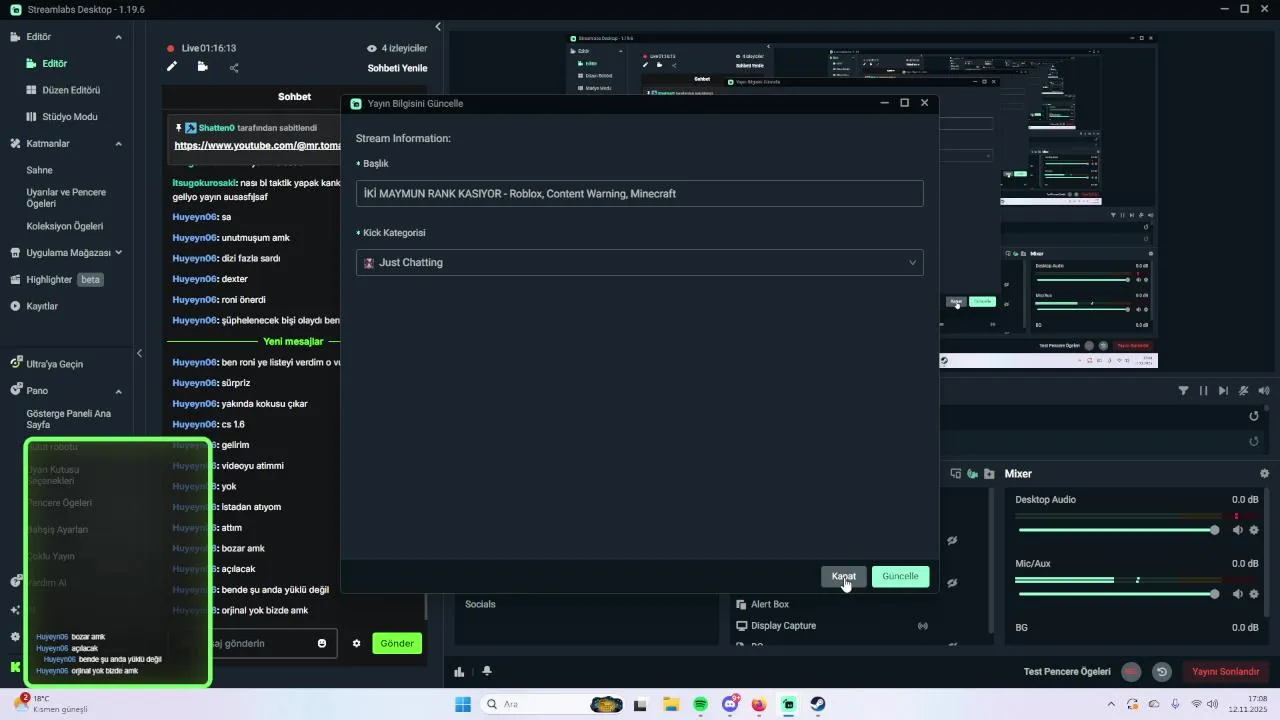Open Gösterge Paneli Ana Sayfa
Image resolution: width=1280 pixels, height=720 pixels.
point(68,419)
